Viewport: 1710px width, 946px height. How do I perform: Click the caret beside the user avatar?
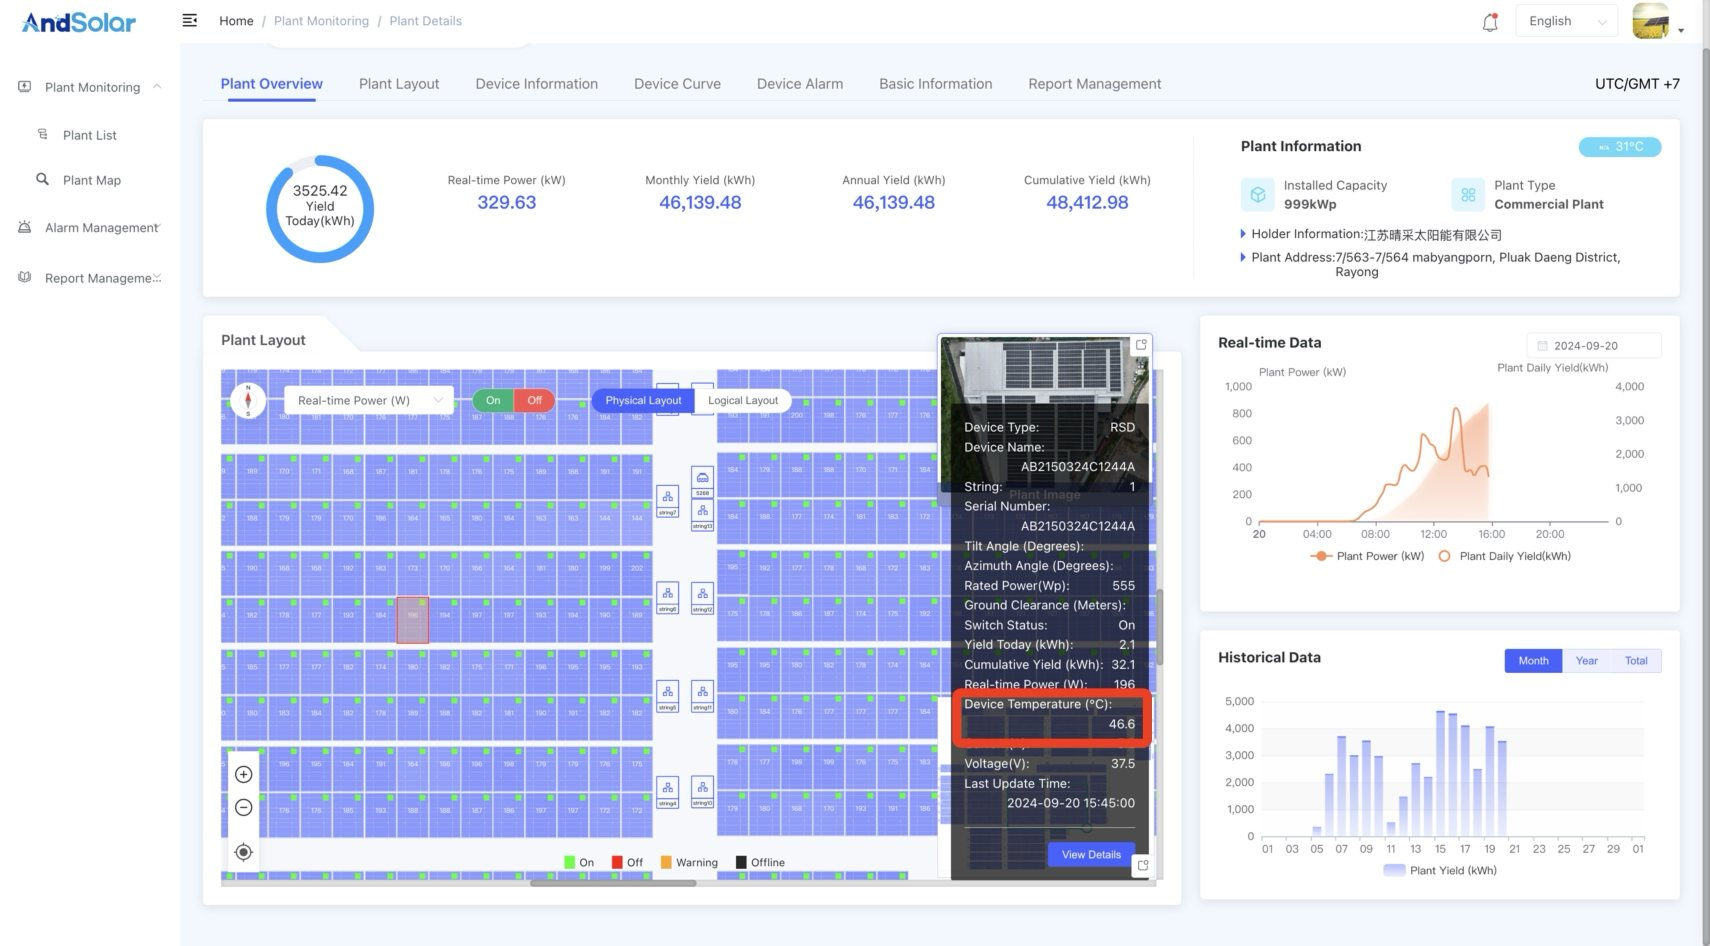(x=1681, y=30)
